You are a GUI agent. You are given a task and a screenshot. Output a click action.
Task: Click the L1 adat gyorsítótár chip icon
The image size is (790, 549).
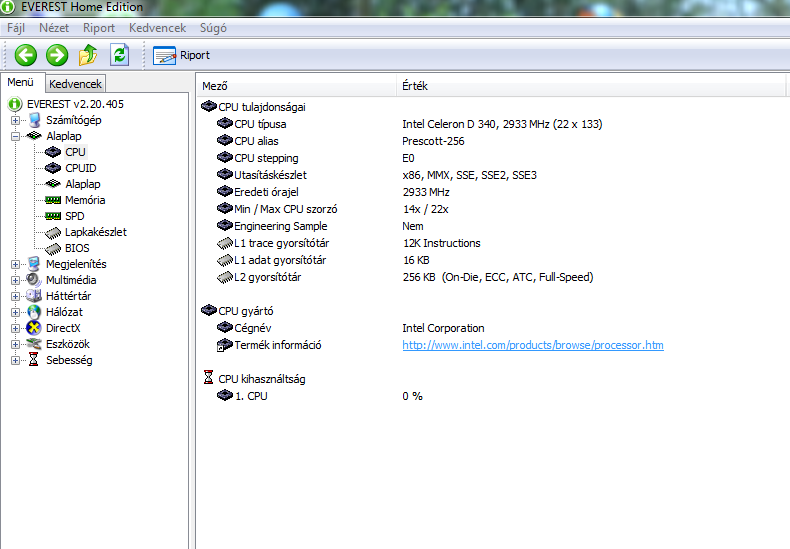pyautogui.click(x=225, y=260)
